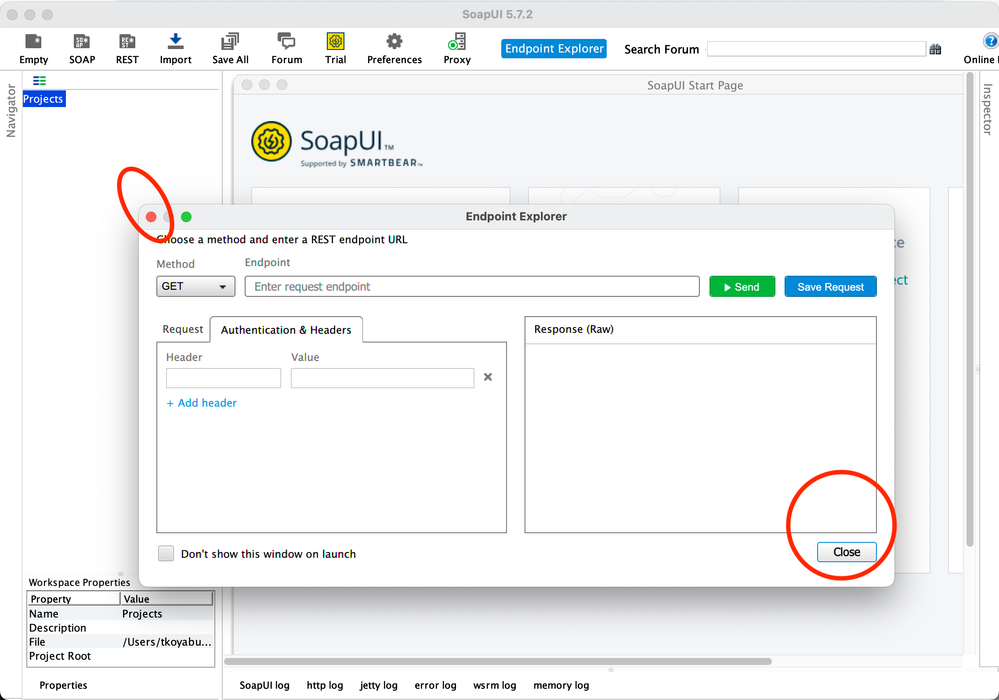
Task: Open the Forum toolbar icon
Action: 287,49
